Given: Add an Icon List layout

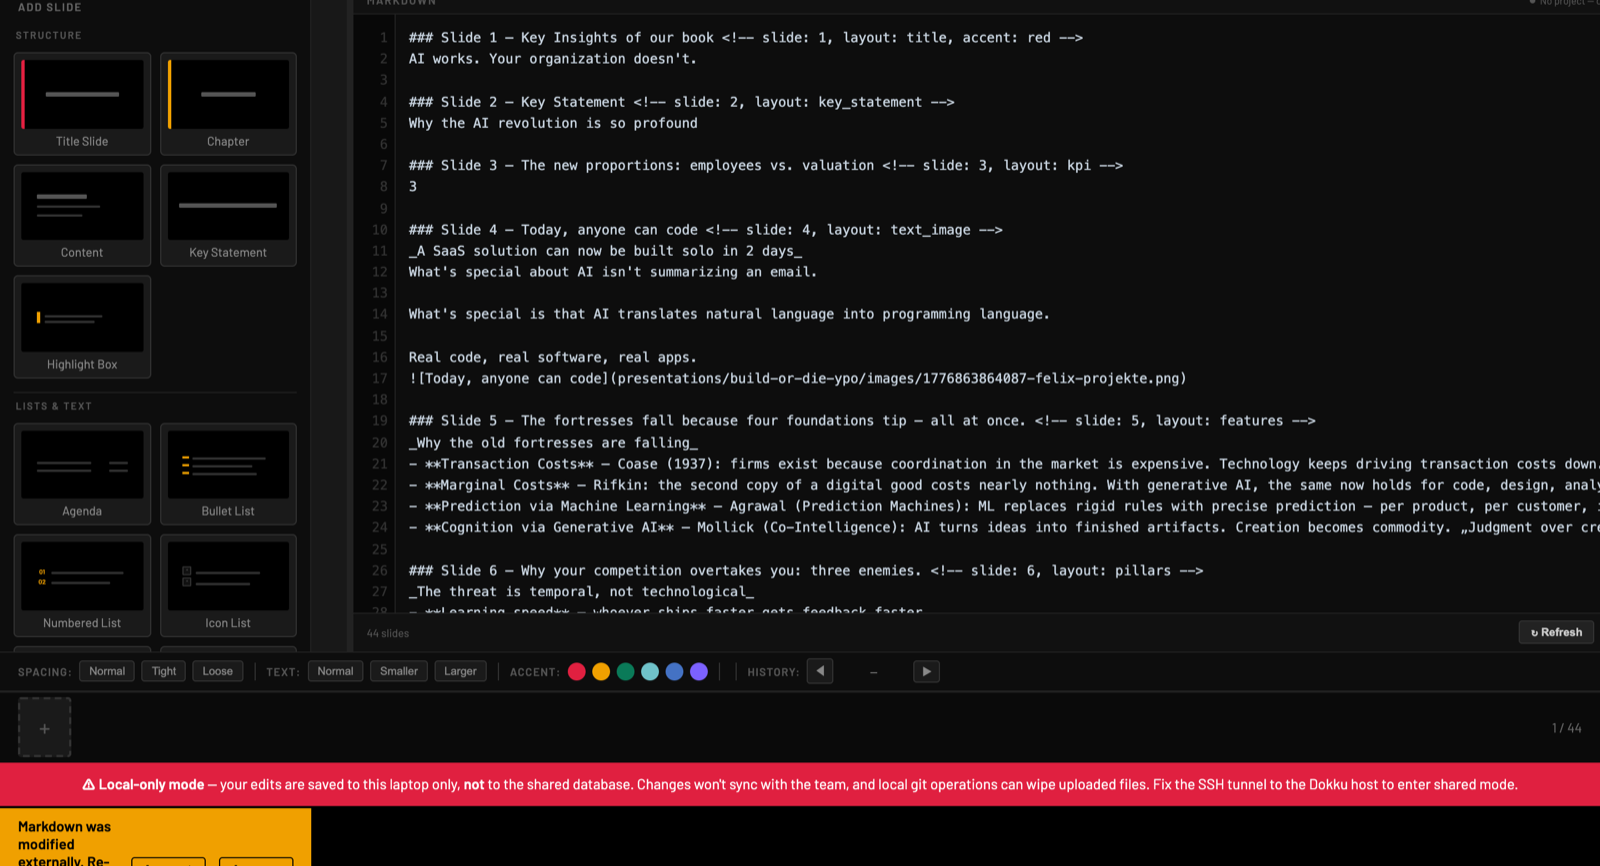Looking at the screenshot, I should 228,585.
